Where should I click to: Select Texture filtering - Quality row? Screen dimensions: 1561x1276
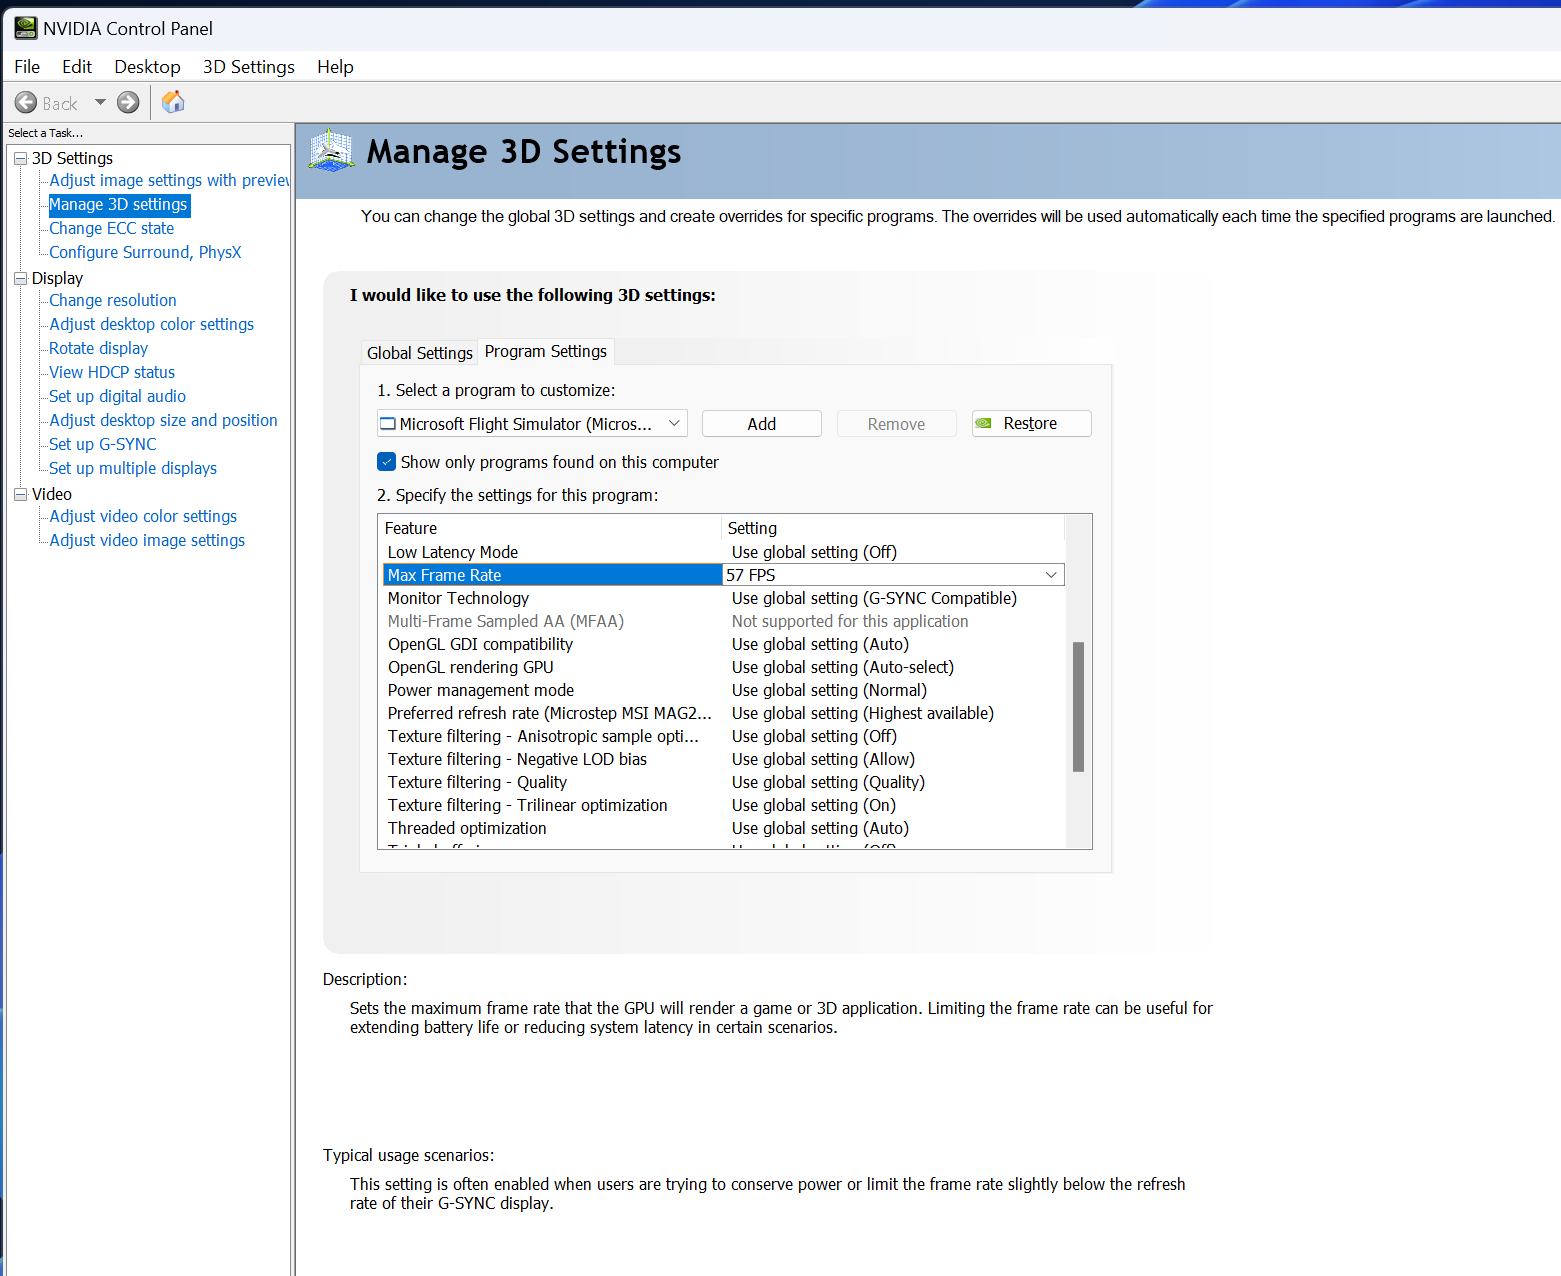[724, 782]
